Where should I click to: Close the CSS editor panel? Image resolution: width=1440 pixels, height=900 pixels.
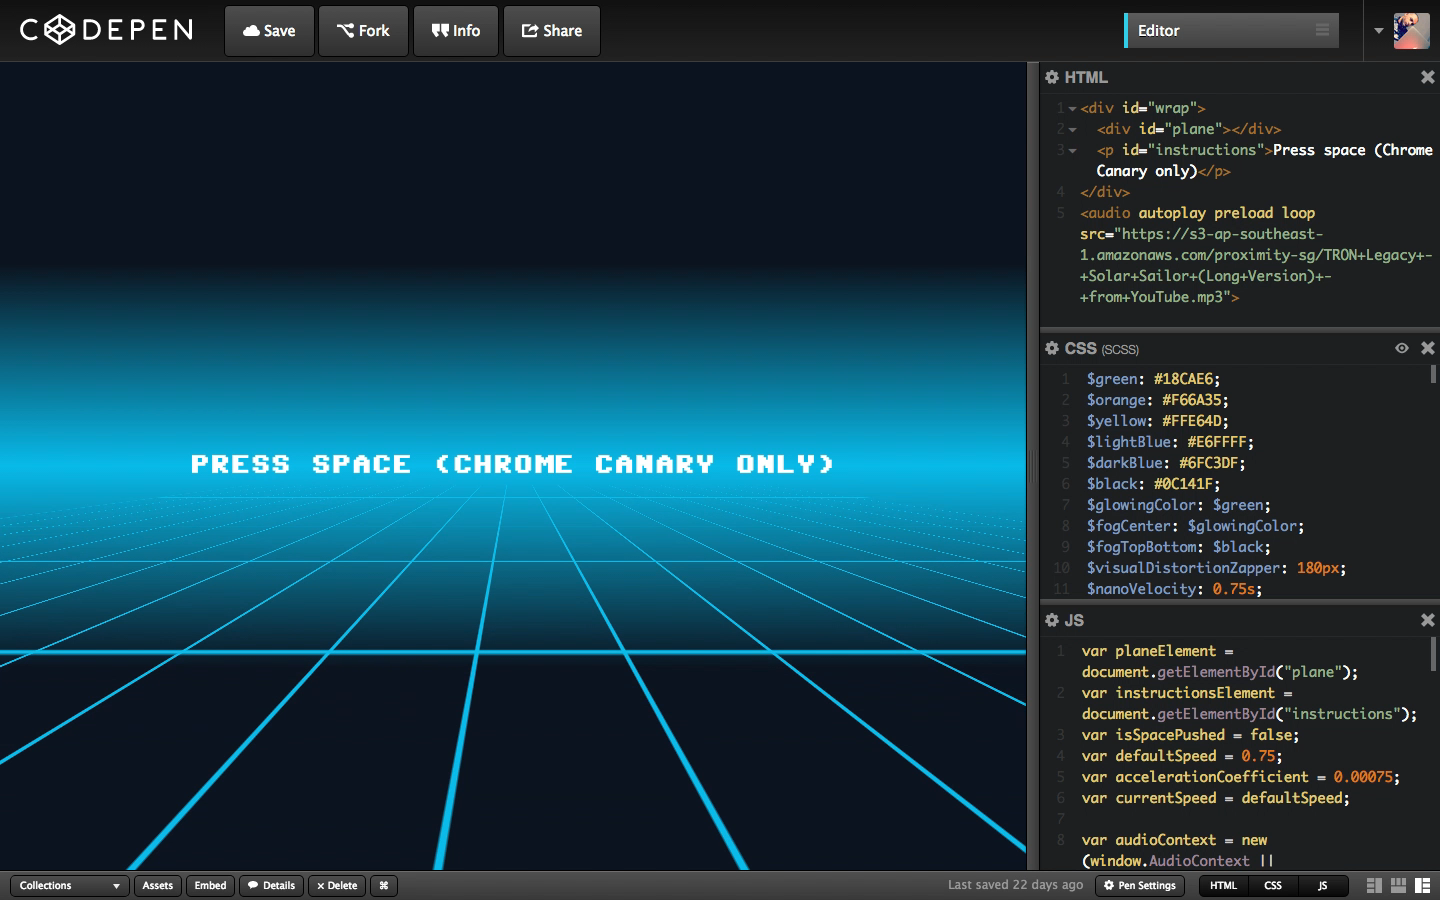tap(1427, 348)
